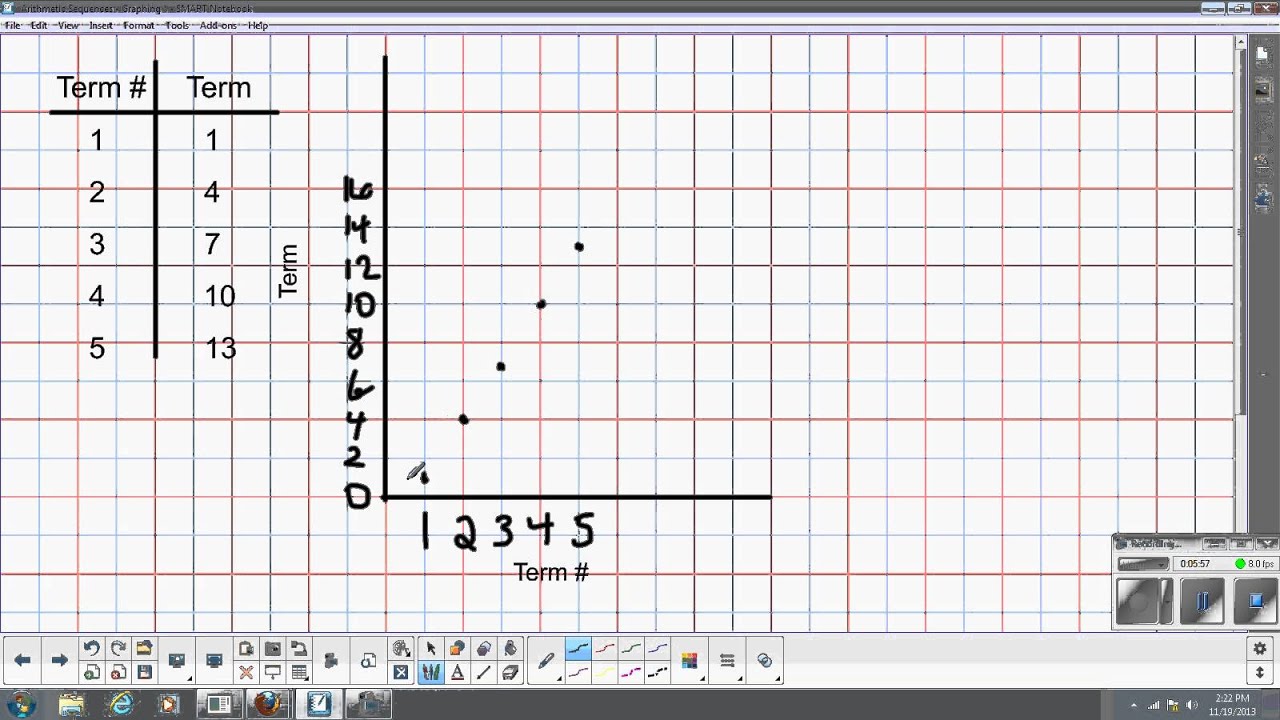Choose the blue pen style
This screenshot has width=1280, height=720.
pyautogui.click(x=657, y=648)
